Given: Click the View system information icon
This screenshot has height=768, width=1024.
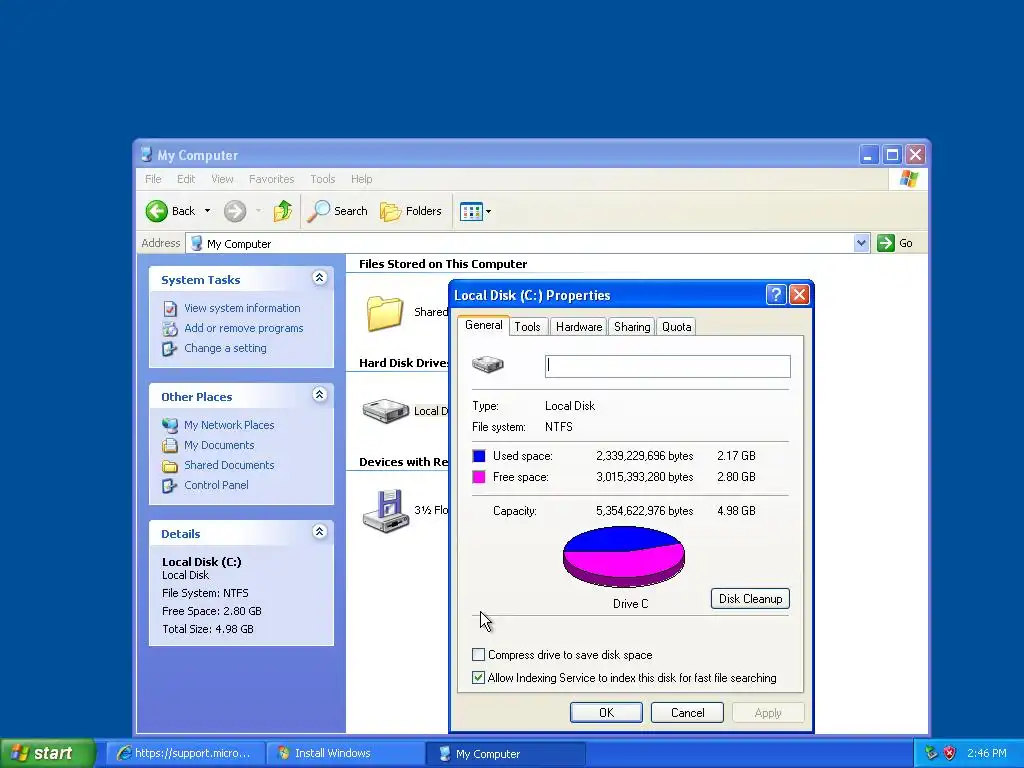Looking at the screenshot, I should click(170, 308).
